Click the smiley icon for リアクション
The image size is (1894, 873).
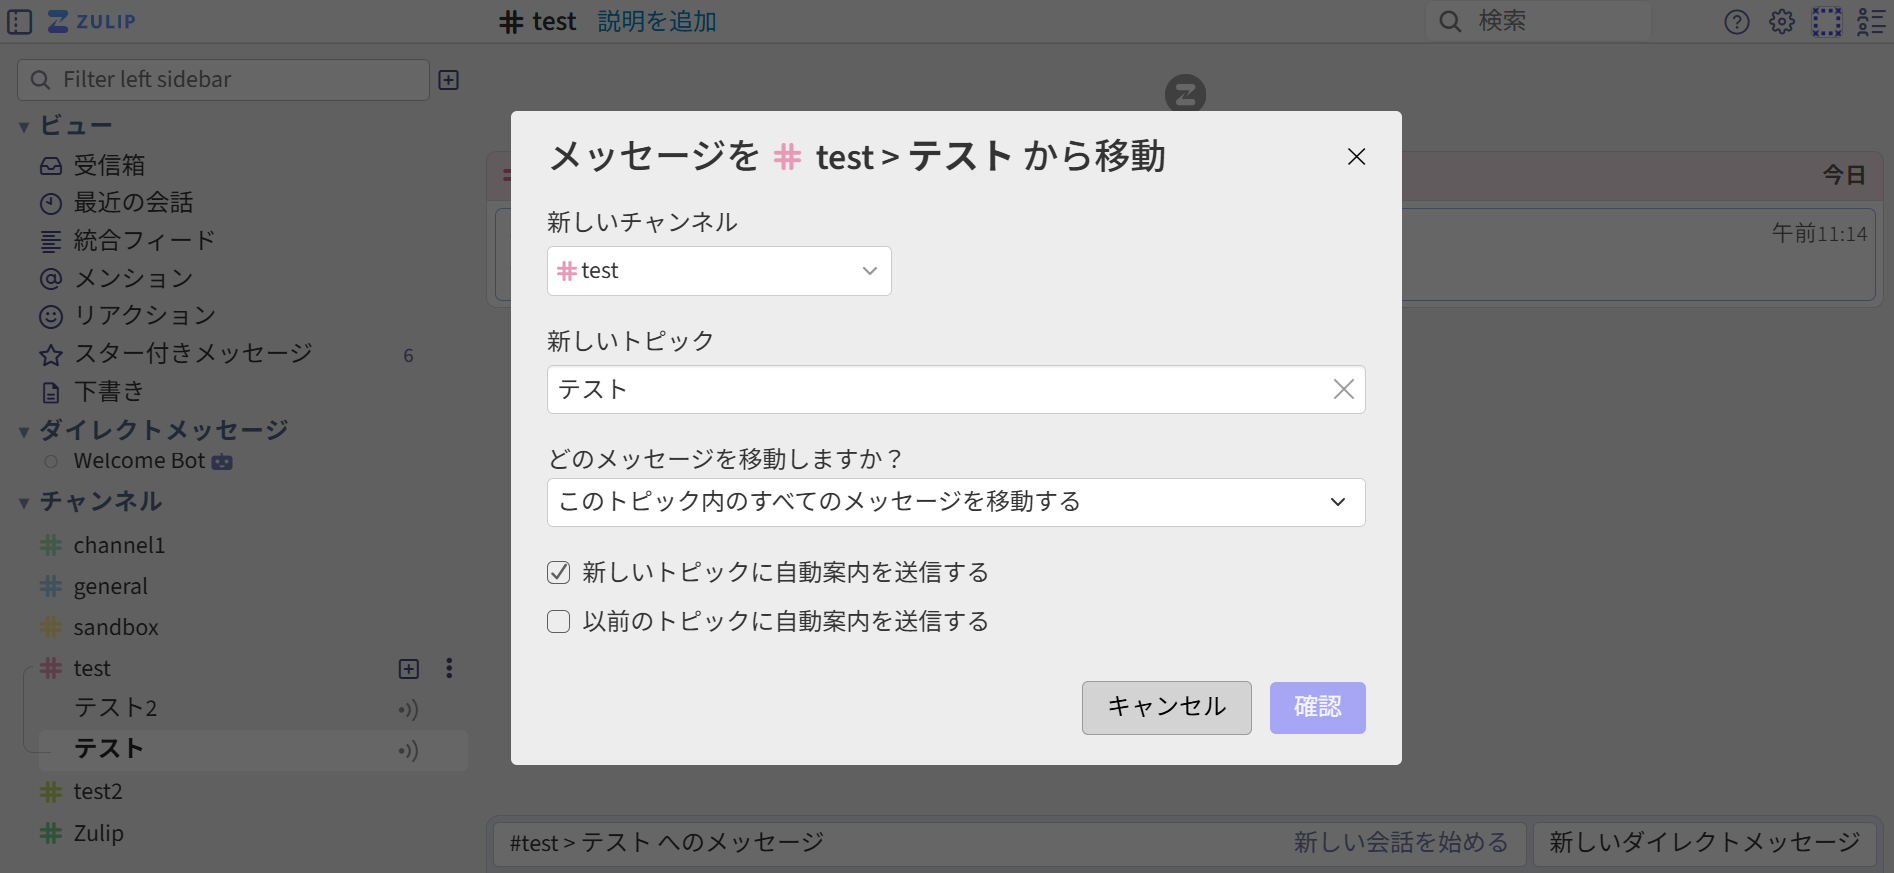(x=51, y=317)
